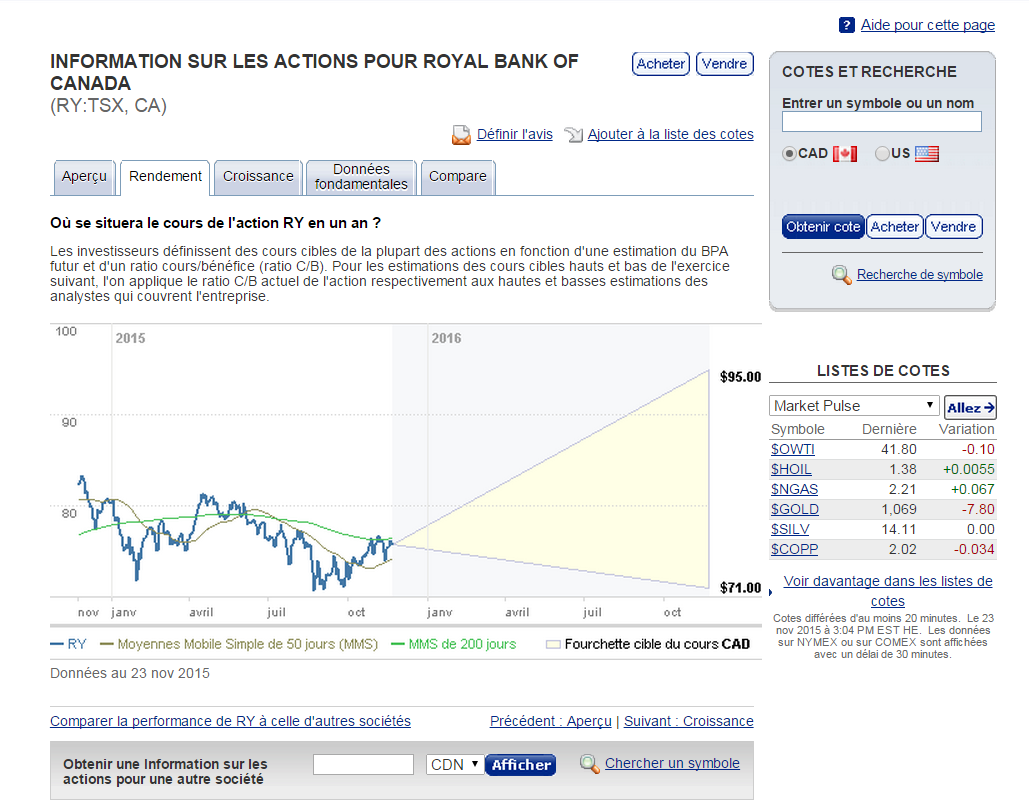Click the Données au 23 nov 2015 text
Viewport: 1029px width, 810px height.
(x=130, y=673)
